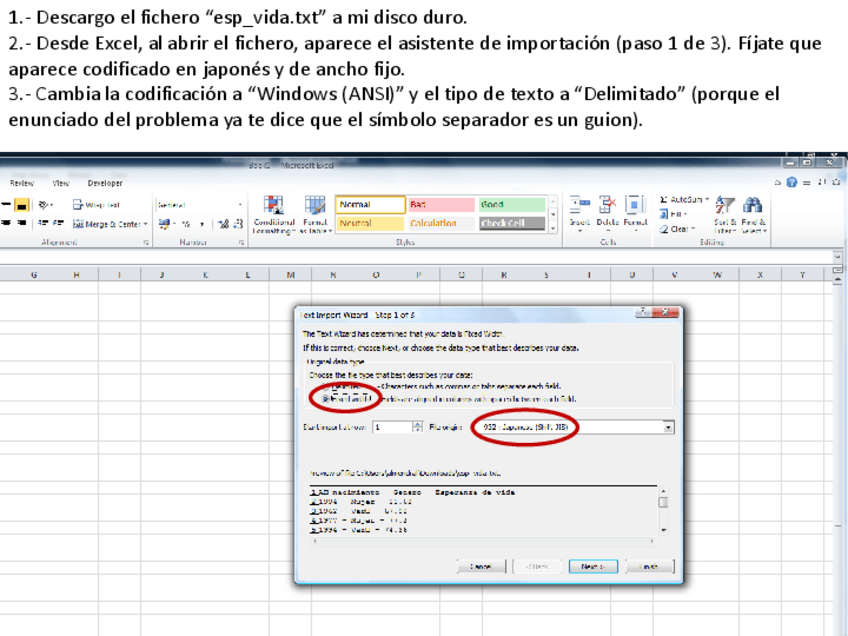
Task: Switch to the Review ribbon tab
Action: (22, 183)
